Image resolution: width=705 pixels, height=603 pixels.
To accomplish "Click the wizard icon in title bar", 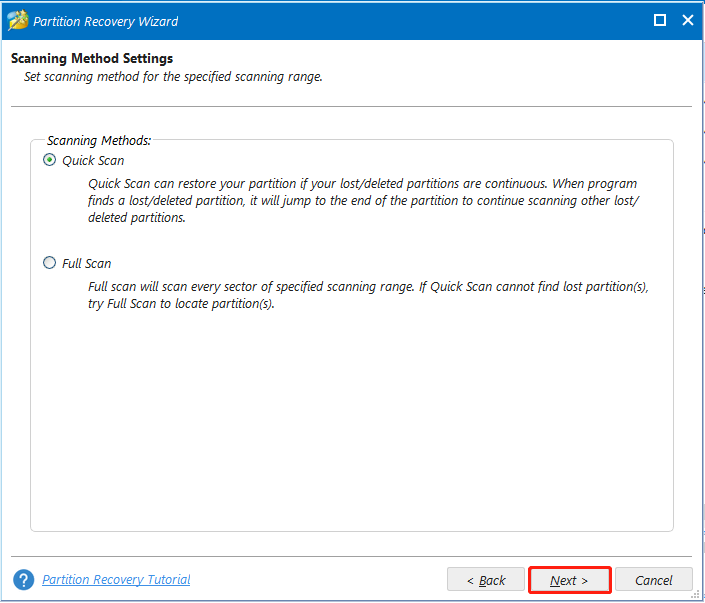I will tap(18, 21).
